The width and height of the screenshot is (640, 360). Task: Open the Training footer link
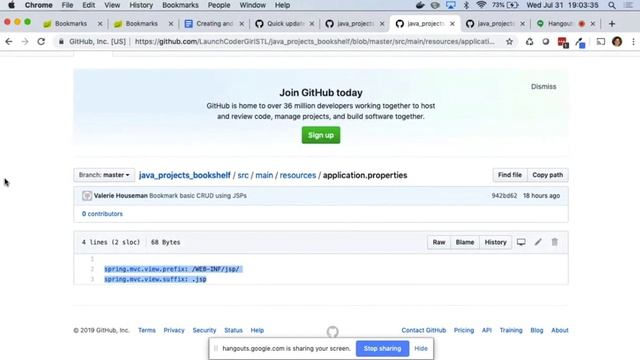click(511, 330)
